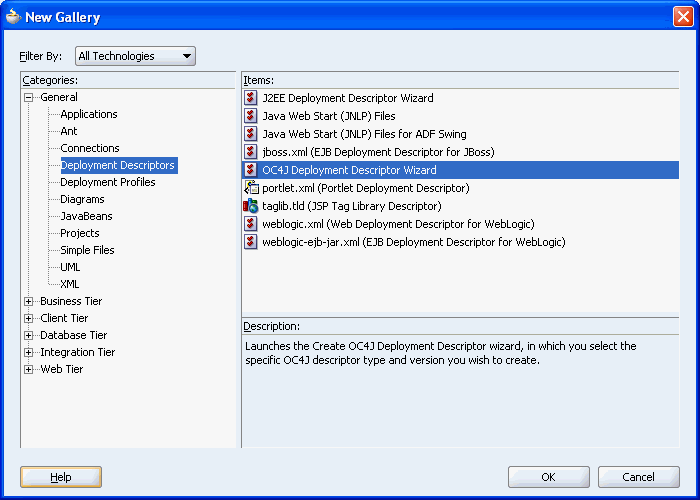Select the Client Tier label
The width and height of the screenshot is (700, 500).
[x=64, y=318]
